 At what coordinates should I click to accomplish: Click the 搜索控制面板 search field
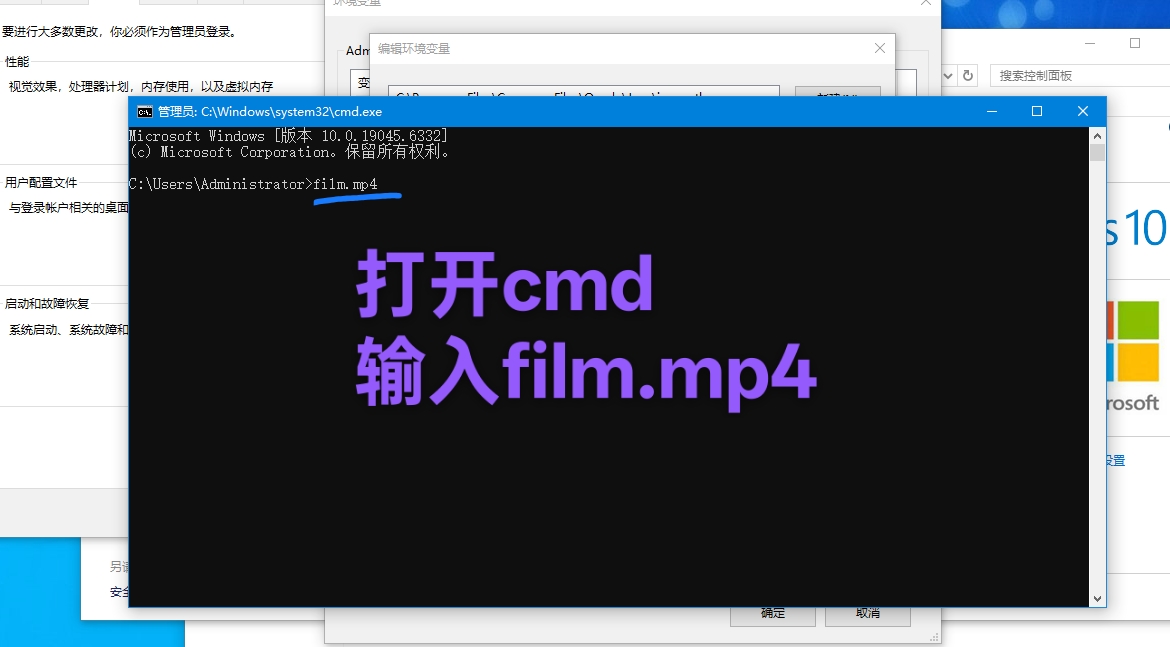tap(1079, 75)
